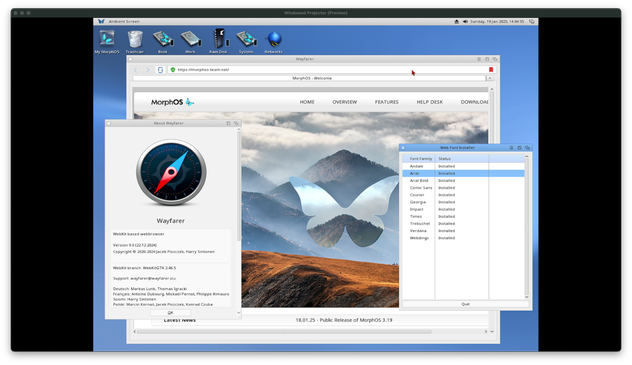
Task: Open the HELP DESK menu link
Action: click(x=430, y=102)
